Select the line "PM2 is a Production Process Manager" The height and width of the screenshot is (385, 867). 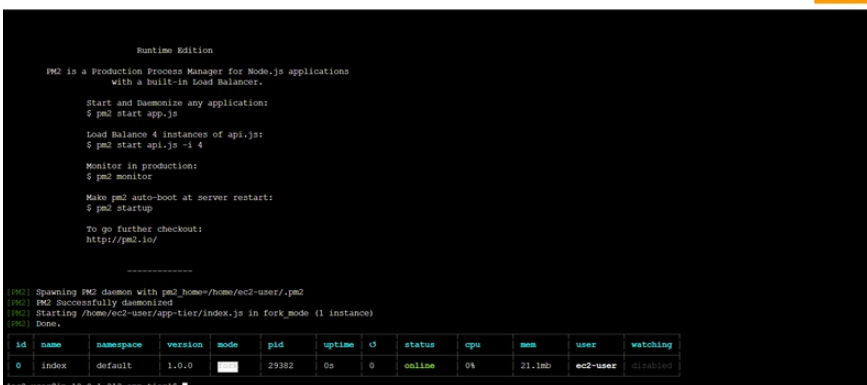(197, 72)
